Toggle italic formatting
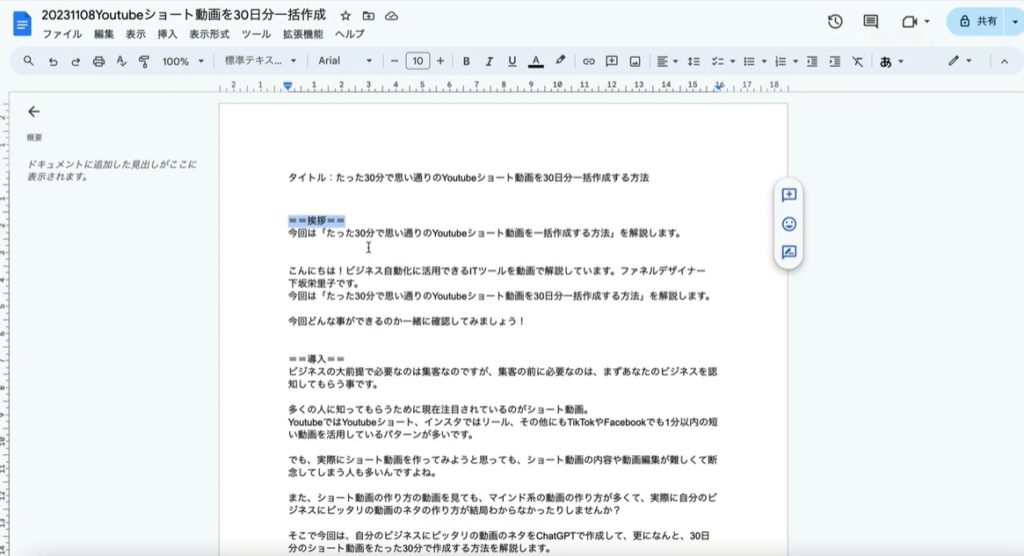This screenshot has width=1024, height=556. tap(489, 61)
